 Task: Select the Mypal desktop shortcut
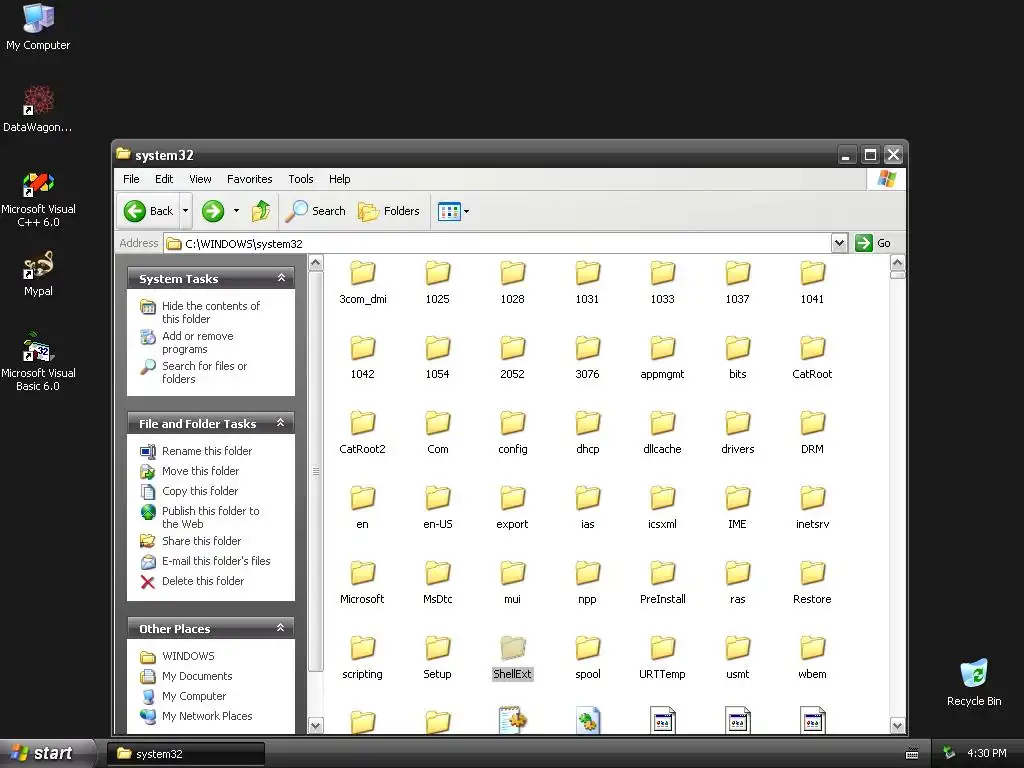(38, 274)
